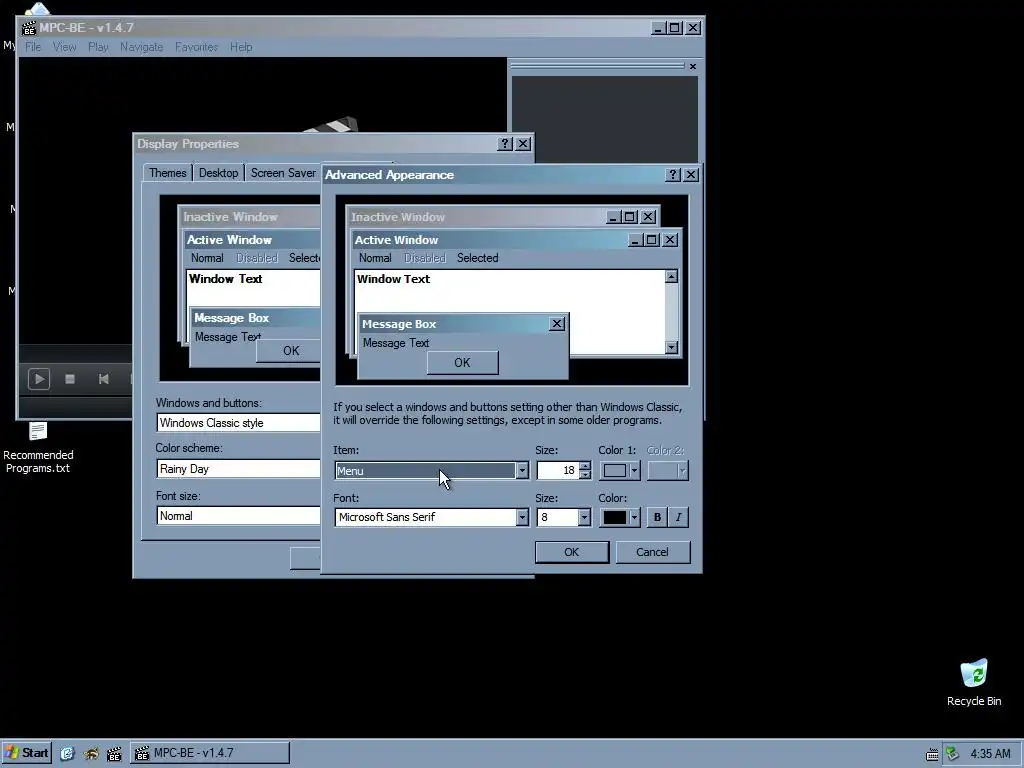
Task: Open Navigate menu in MPC-BE
Action: 141,47
